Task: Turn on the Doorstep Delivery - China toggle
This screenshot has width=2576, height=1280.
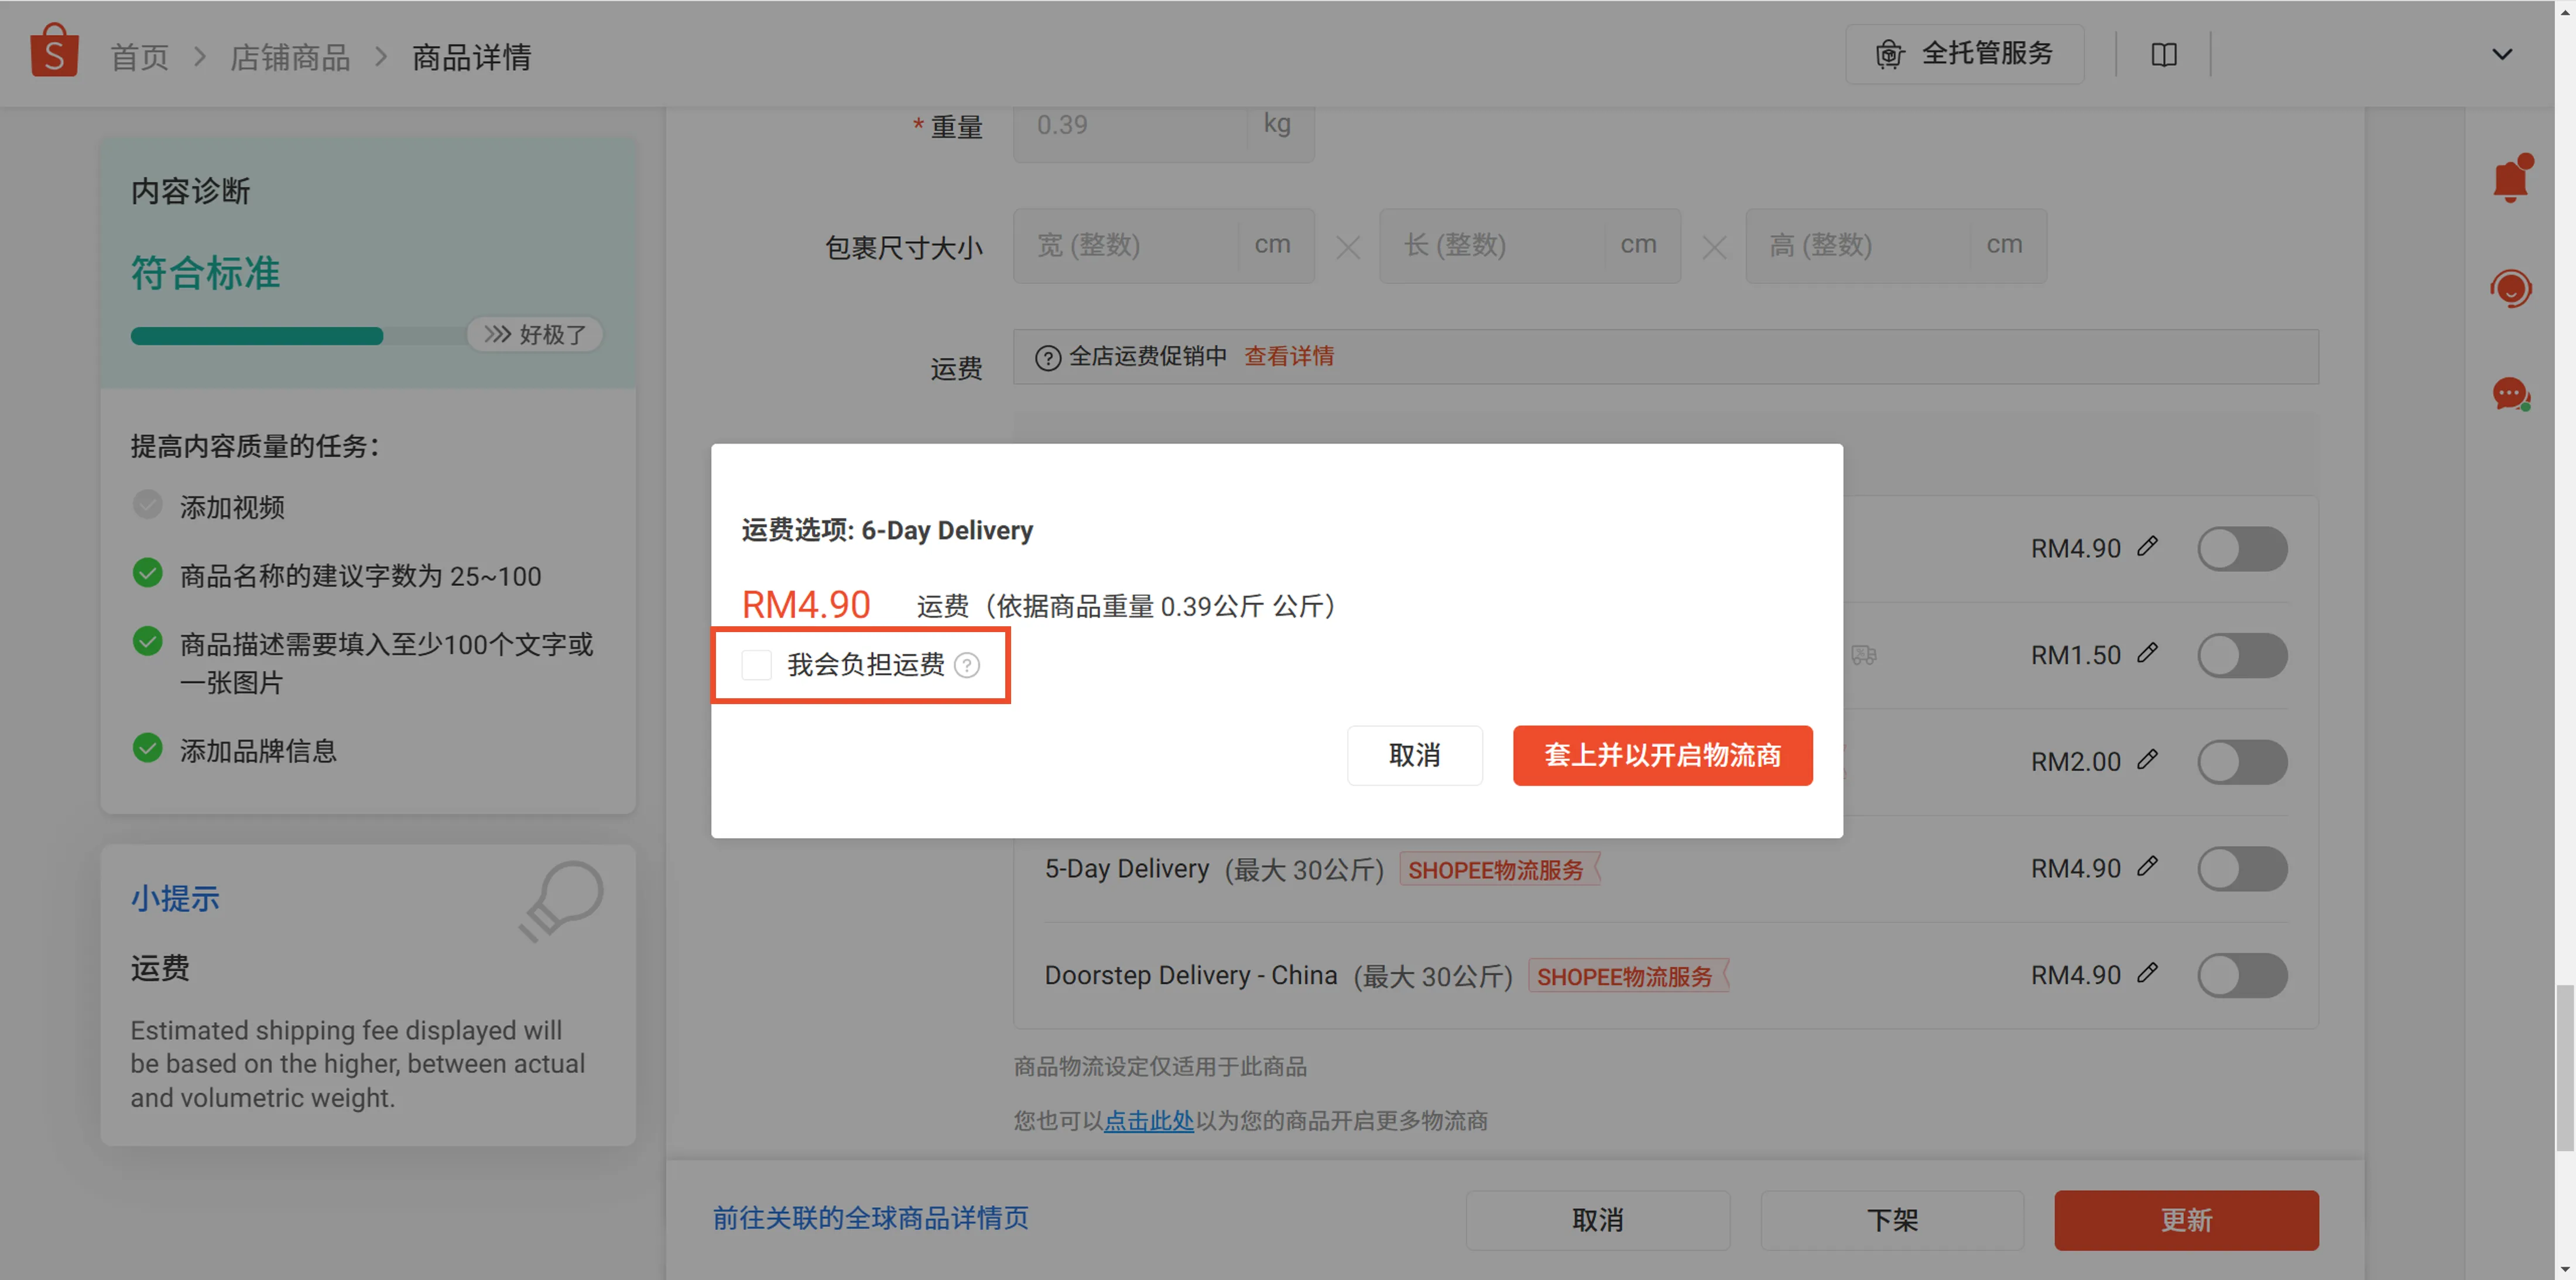Action: click(2242, 975)
